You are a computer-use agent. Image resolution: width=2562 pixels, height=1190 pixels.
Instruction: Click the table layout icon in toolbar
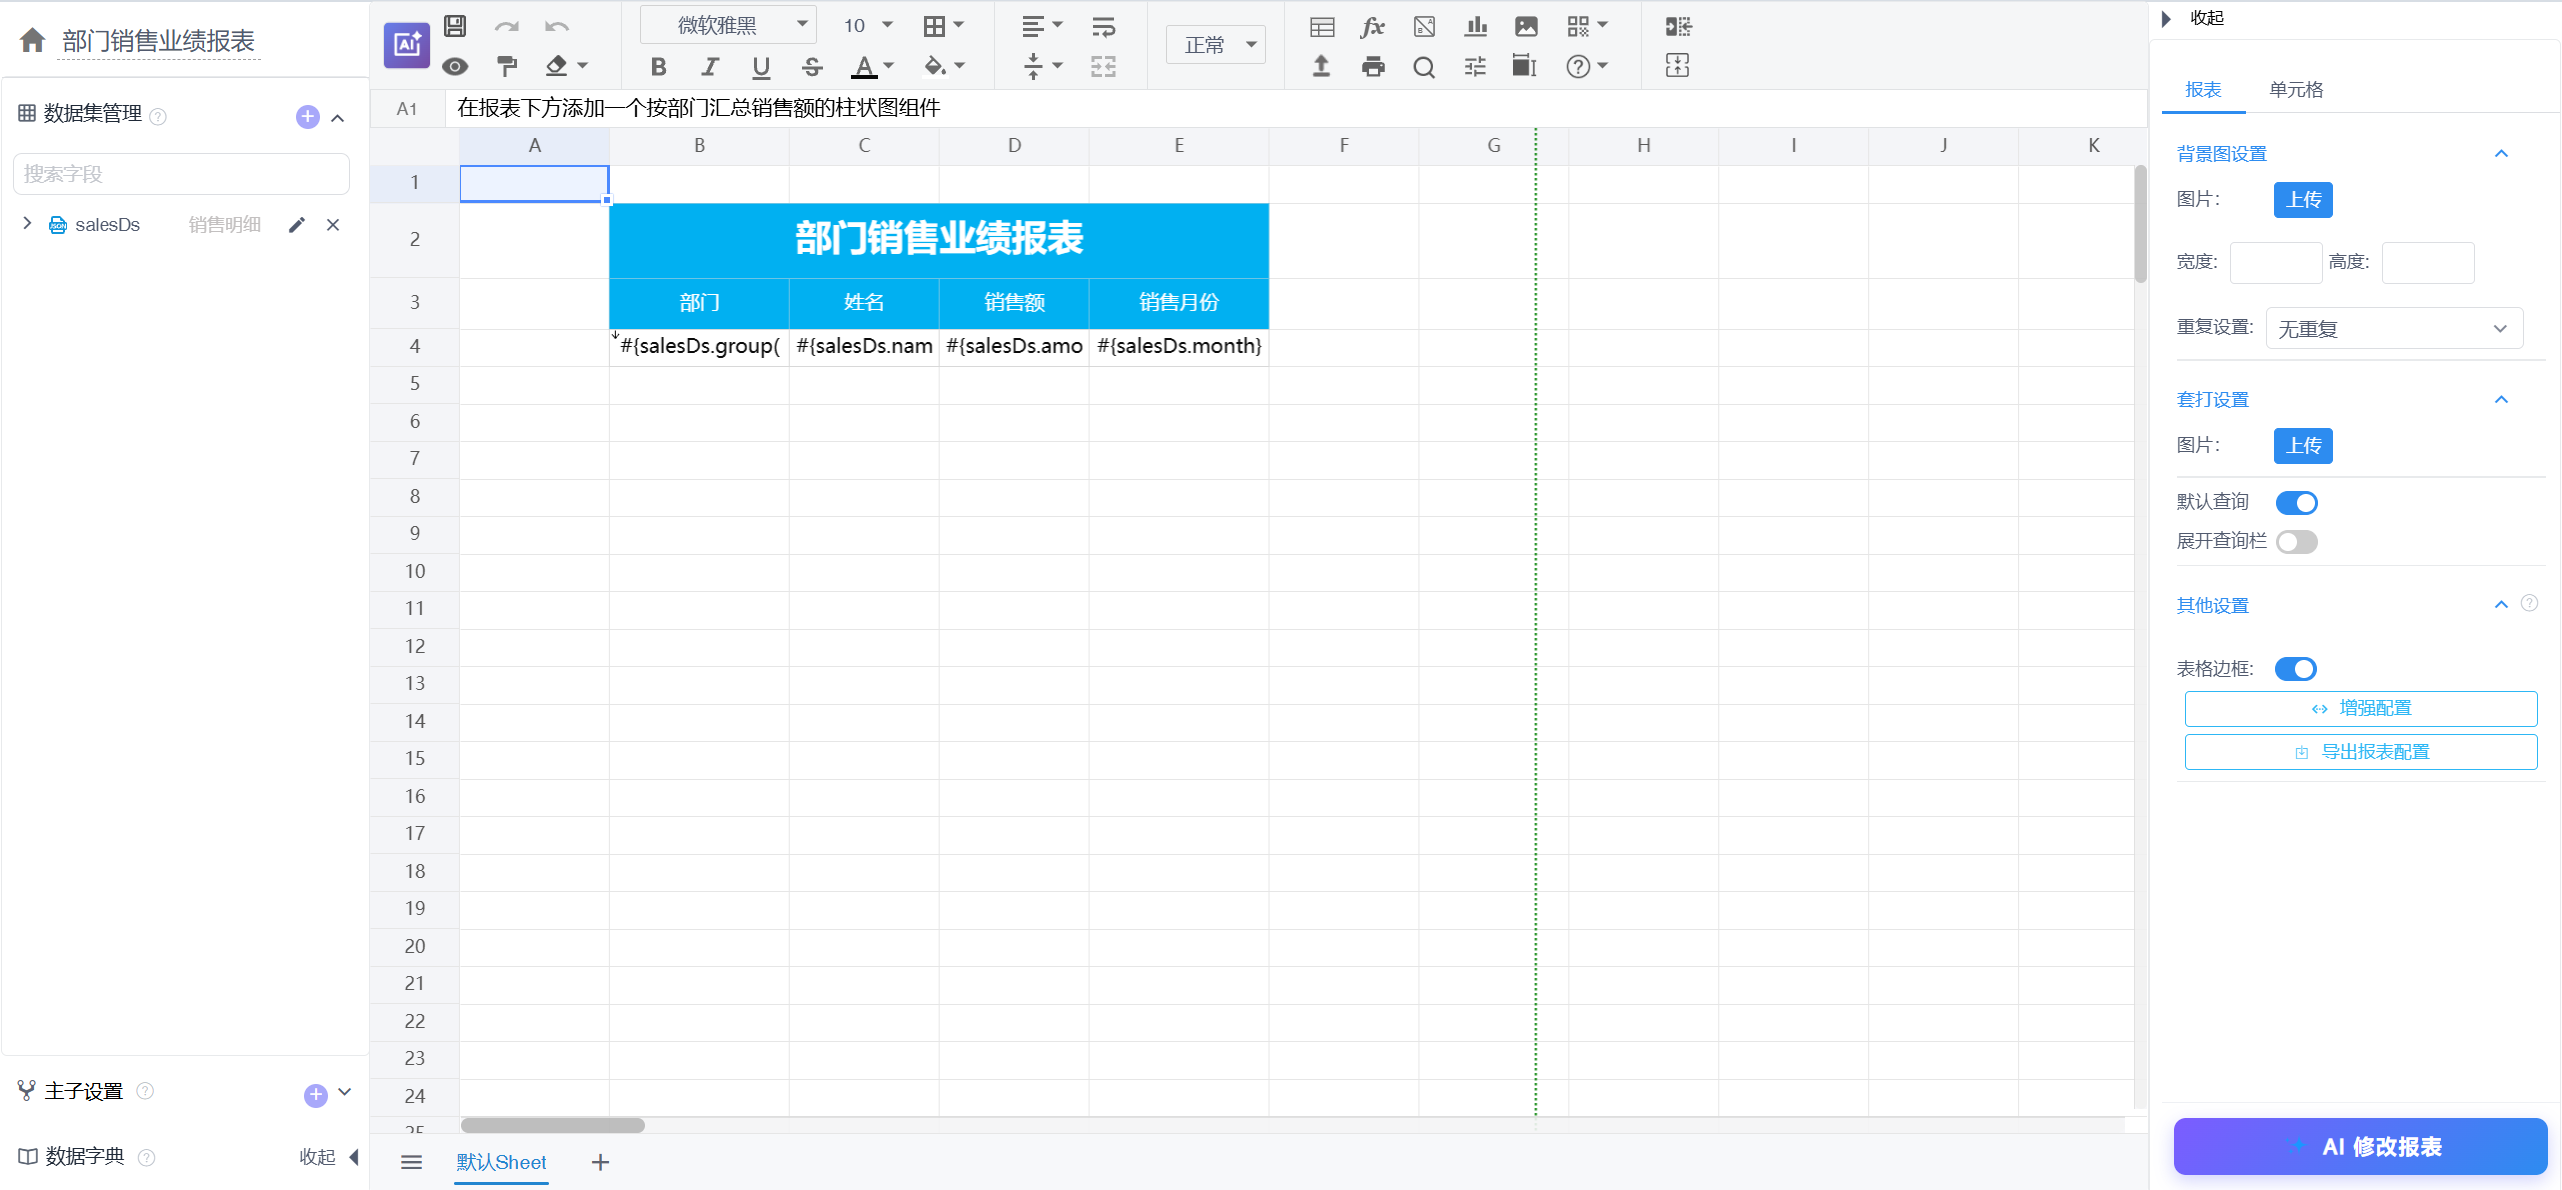1322,26
